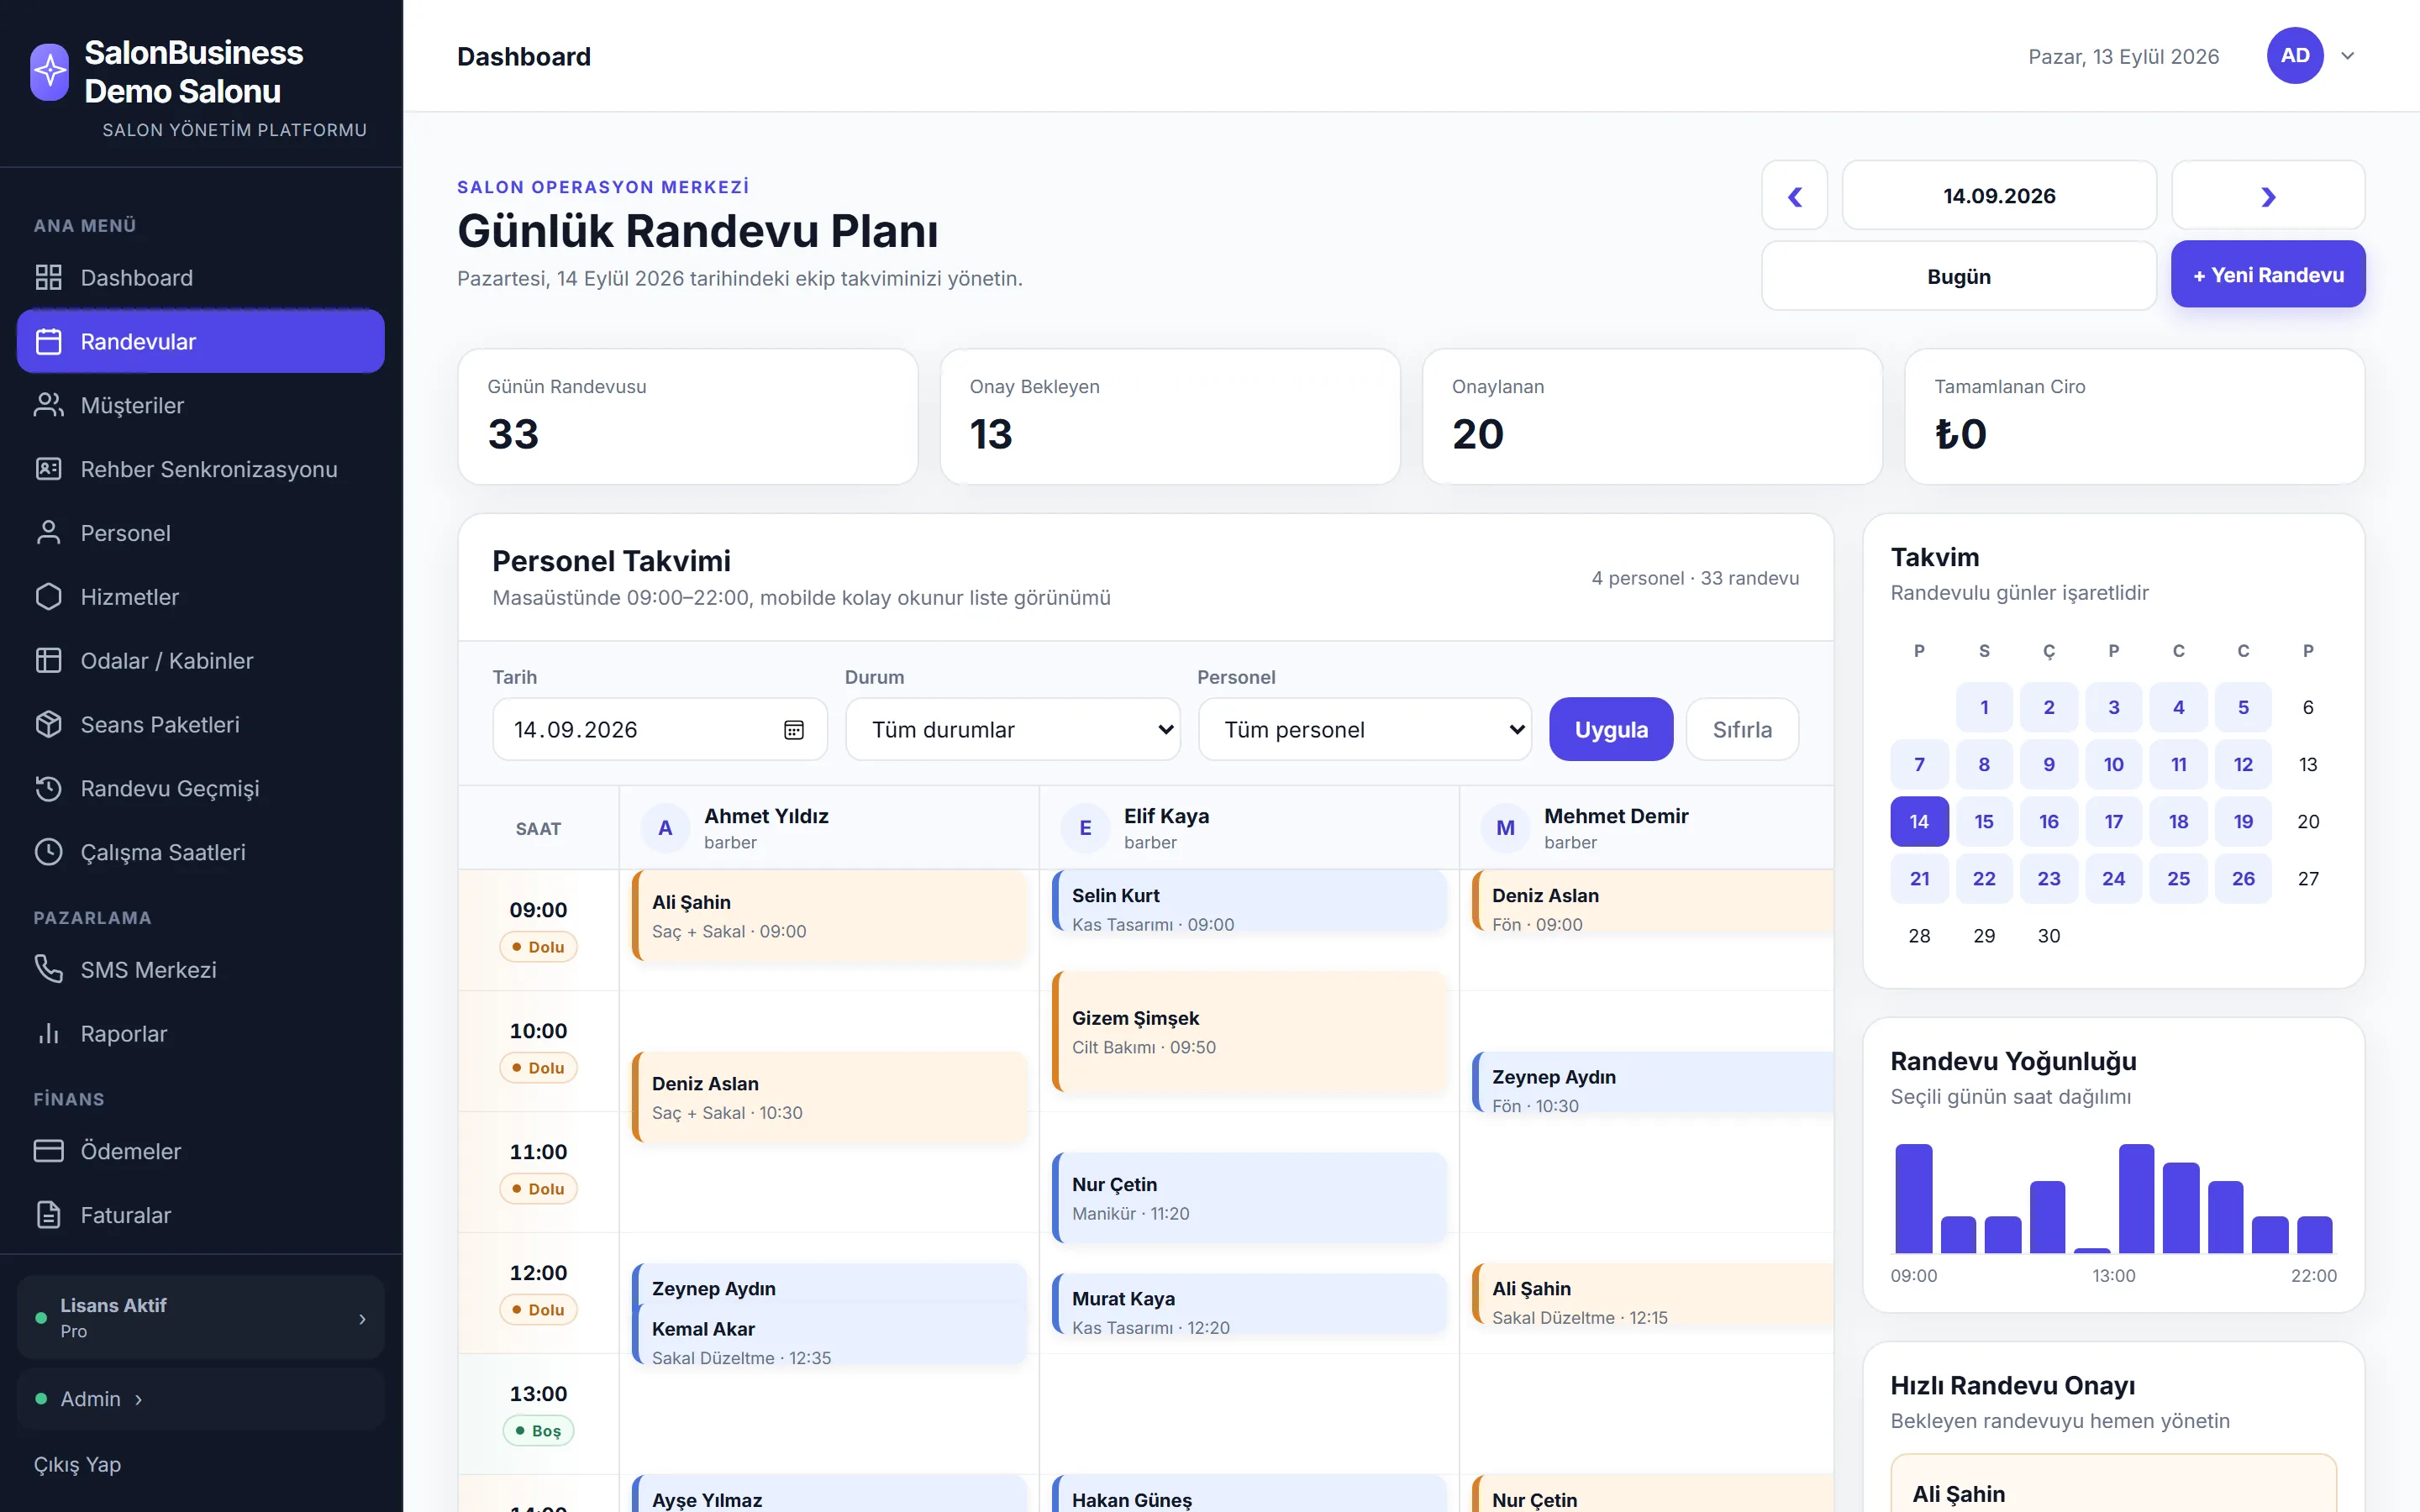Select Seans Paketleri menu item
The image size is (2420, 1512).
[201, 724]
